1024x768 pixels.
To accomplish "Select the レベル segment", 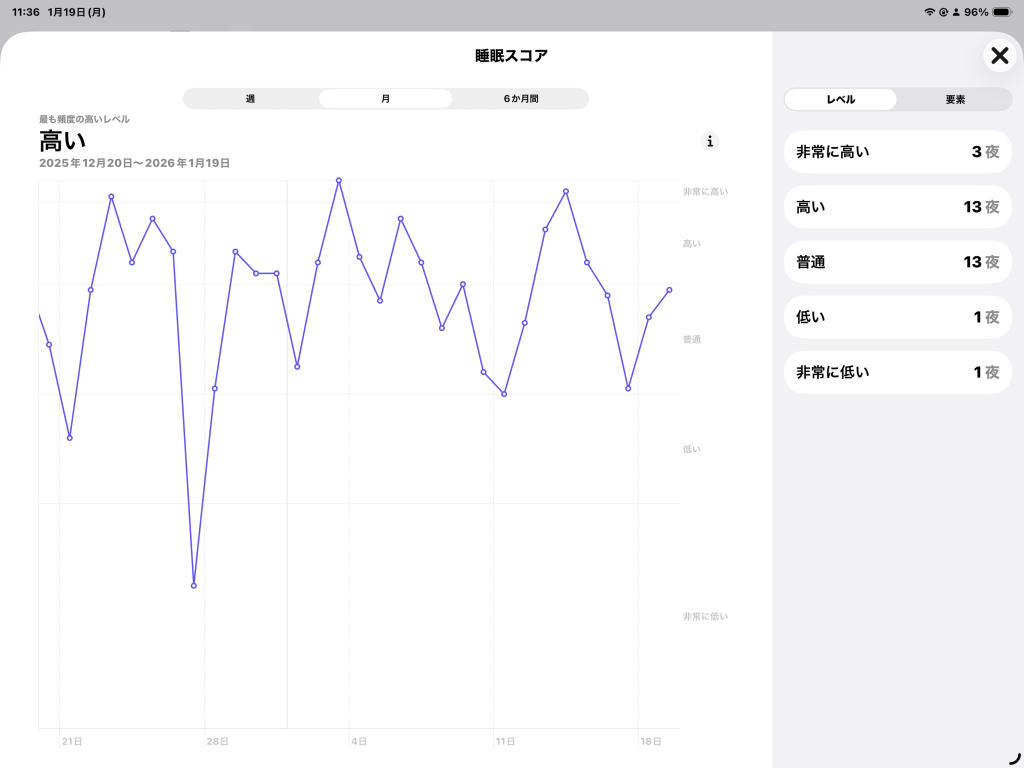I will point(840,100).
